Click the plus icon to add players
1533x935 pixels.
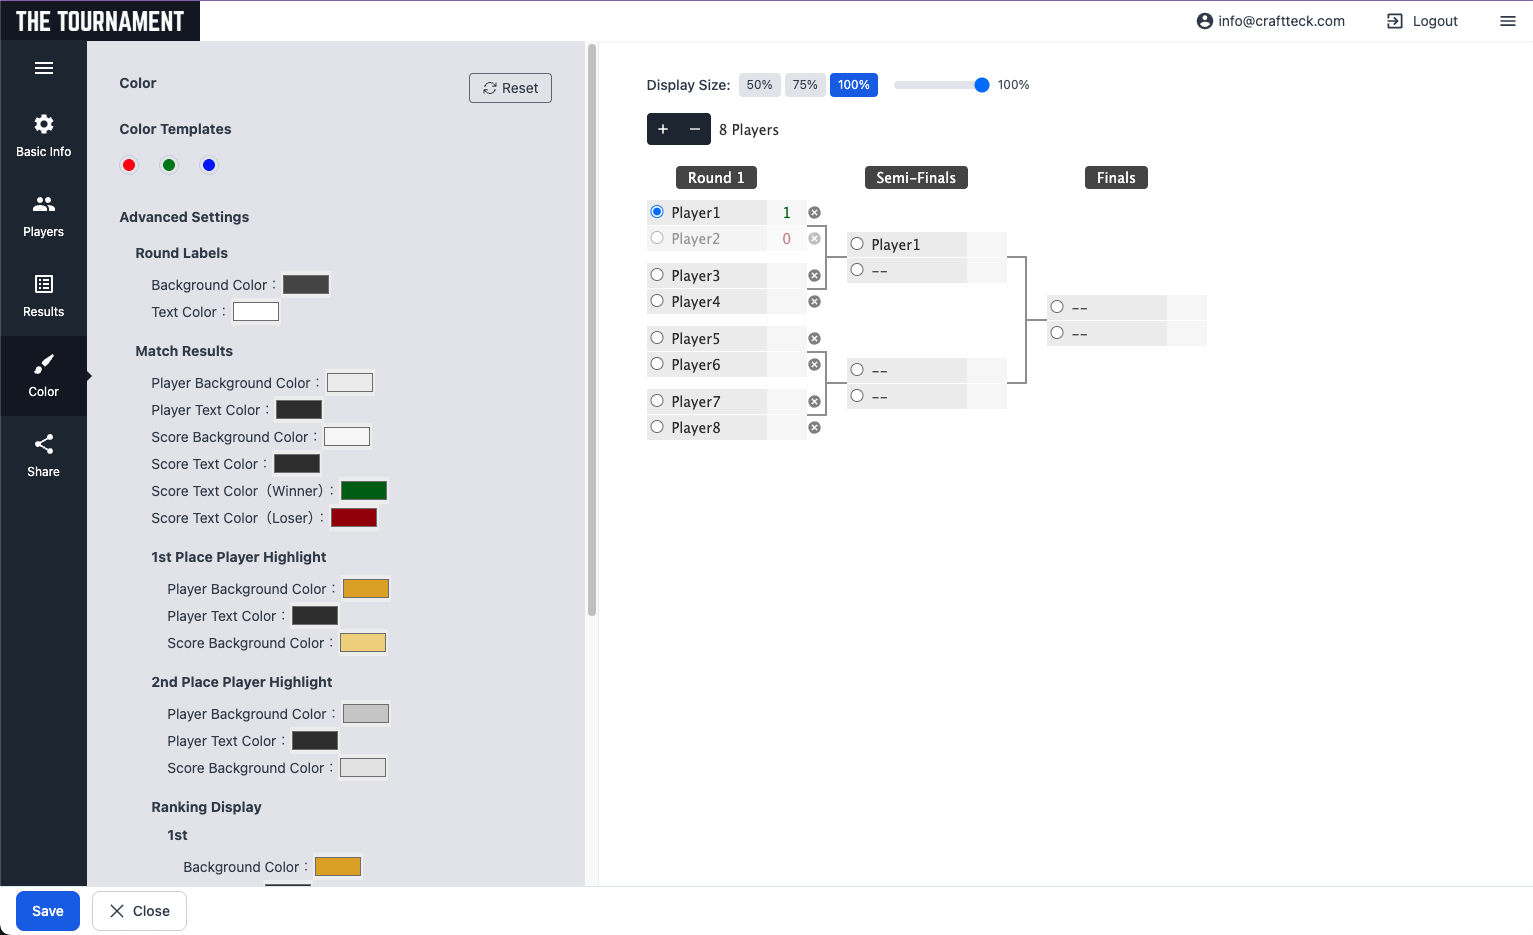click(663, 129)
